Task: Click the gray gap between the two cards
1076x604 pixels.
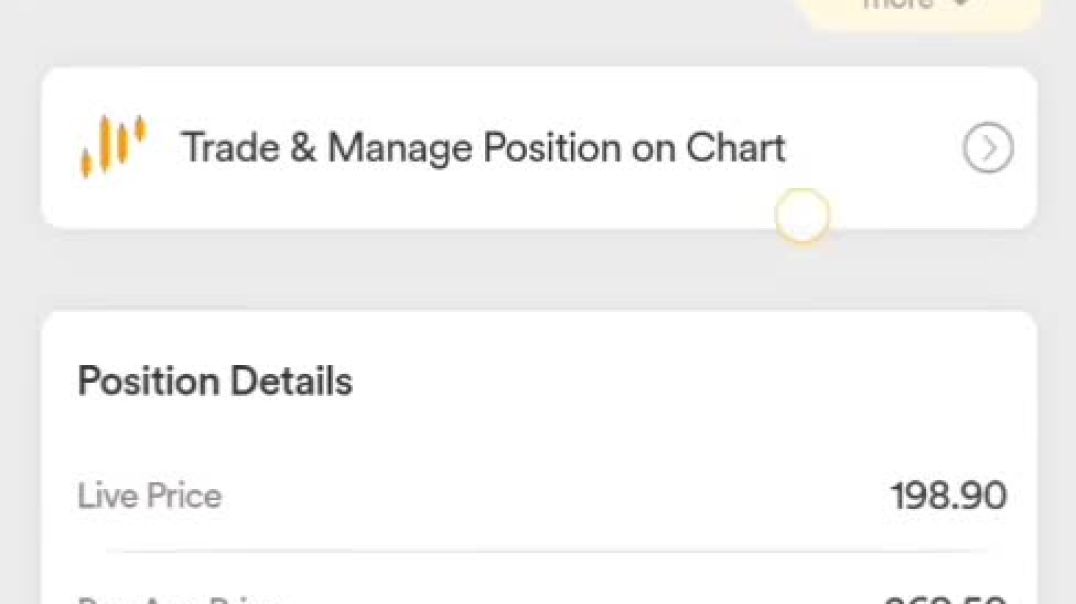Action: (x=540, y=270)
